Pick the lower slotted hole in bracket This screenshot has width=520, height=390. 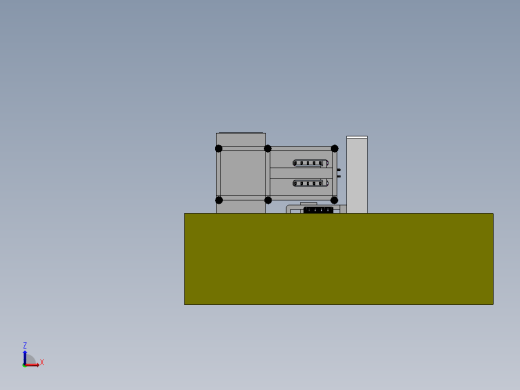click(x=311, y=183)
